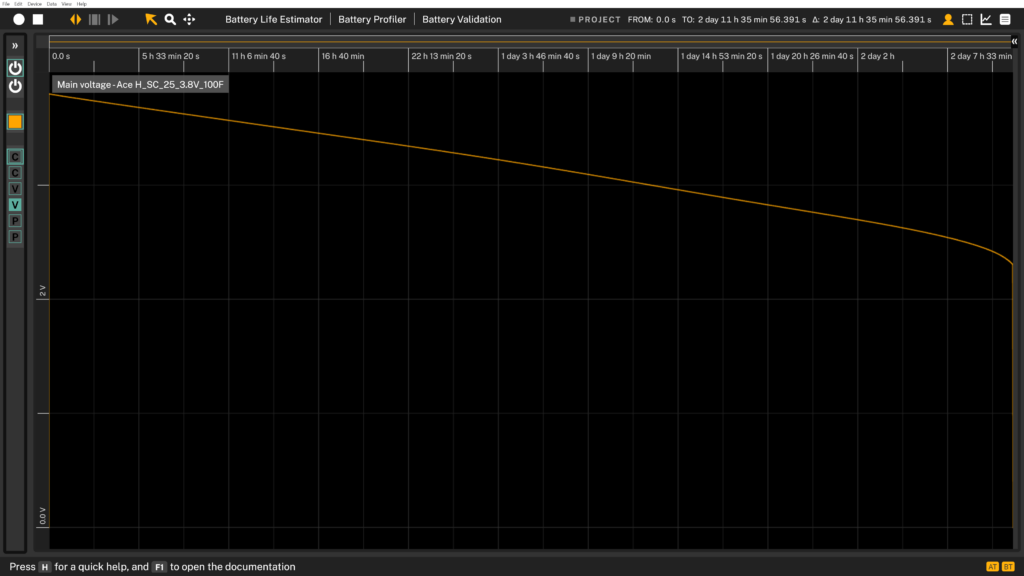
Task: Activate the zoom magnifier tool
Action: click(169, 18)
